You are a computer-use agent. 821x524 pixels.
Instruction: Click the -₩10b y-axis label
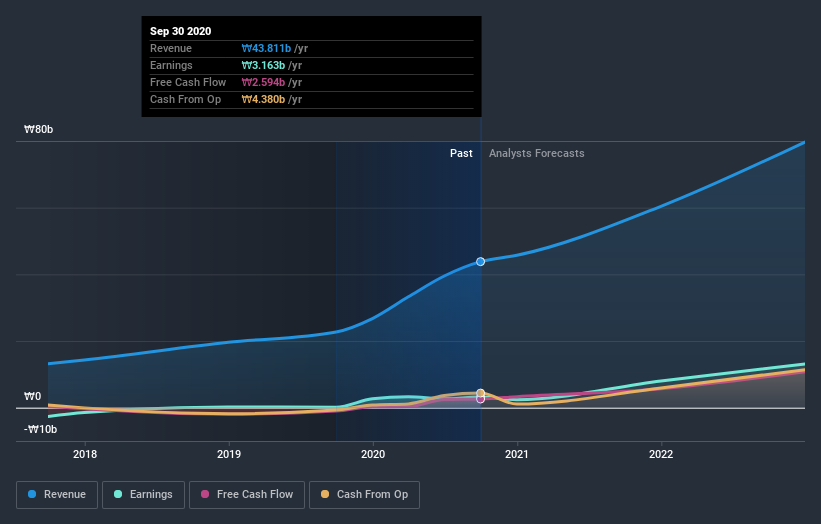(x=40, y=429)
